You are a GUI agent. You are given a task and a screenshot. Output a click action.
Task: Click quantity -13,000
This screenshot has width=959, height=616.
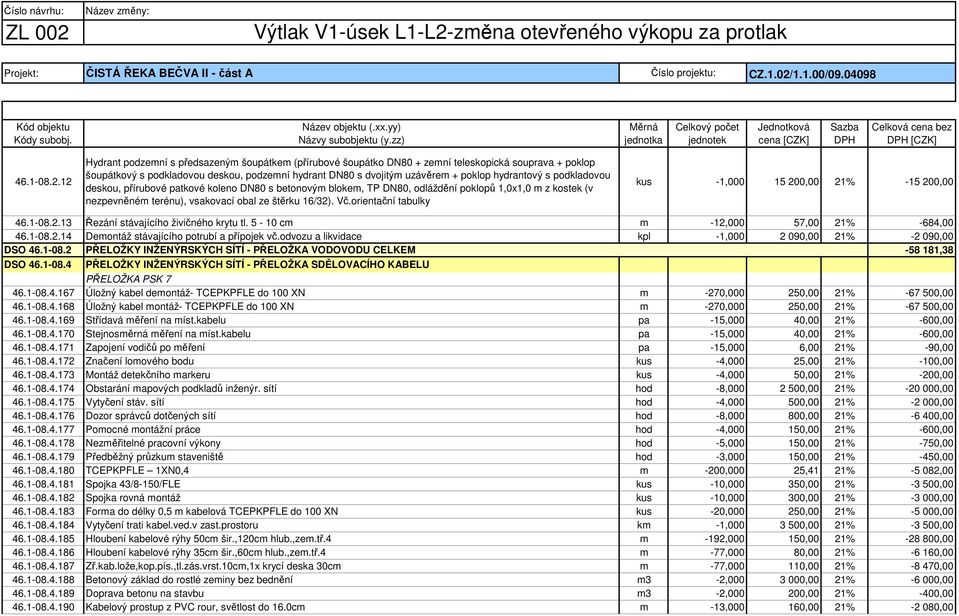coord(728,606)
